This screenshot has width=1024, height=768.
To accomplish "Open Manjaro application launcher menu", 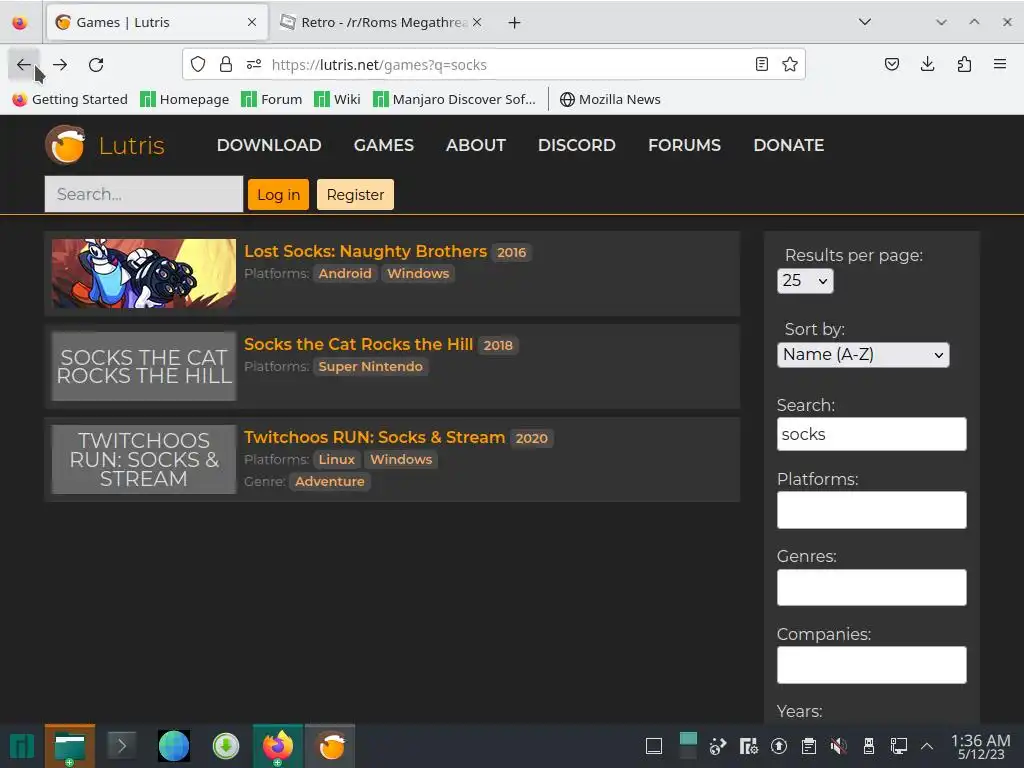I will point(22,746).
